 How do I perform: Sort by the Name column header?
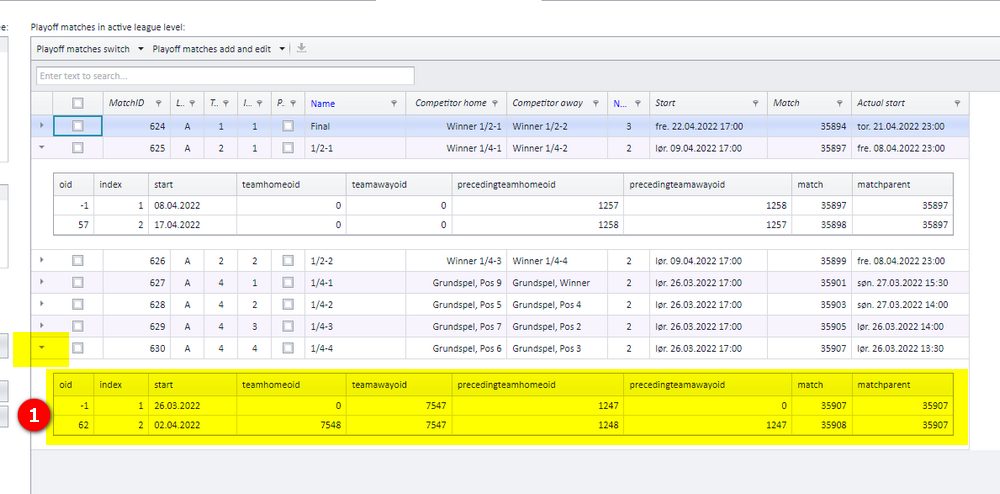323,103
